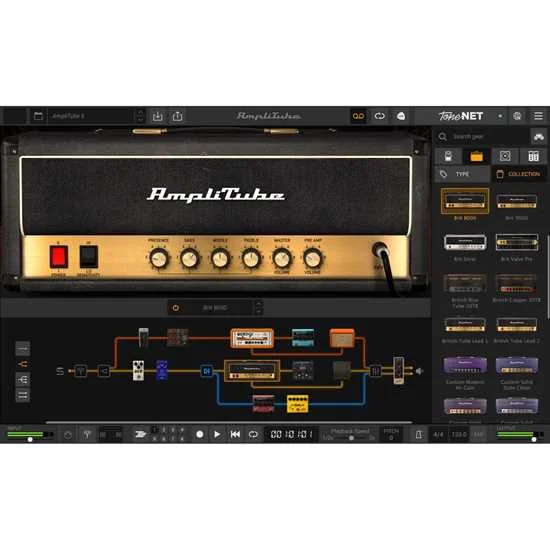Click the export preset share icon

click(177, 116)
